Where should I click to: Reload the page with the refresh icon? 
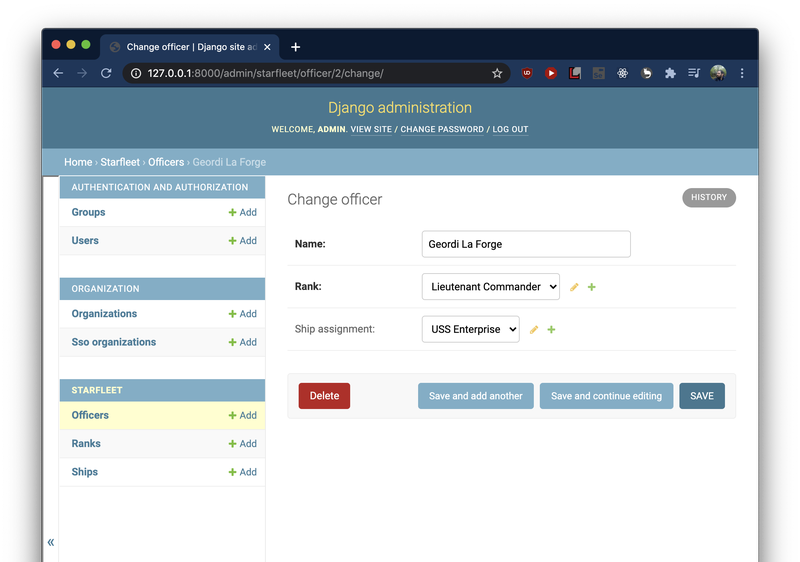coord(106,73)
